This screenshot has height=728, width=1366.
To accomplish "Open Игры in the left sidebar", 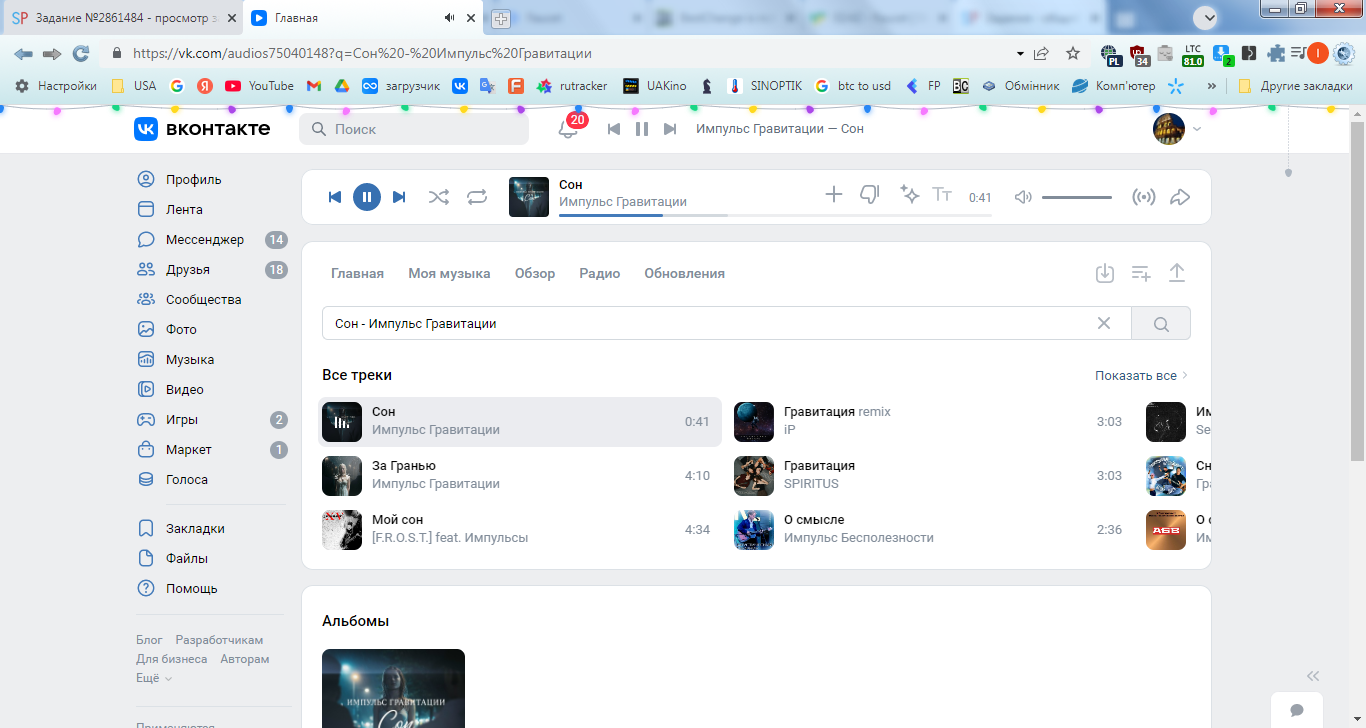I will coord(211,420).
